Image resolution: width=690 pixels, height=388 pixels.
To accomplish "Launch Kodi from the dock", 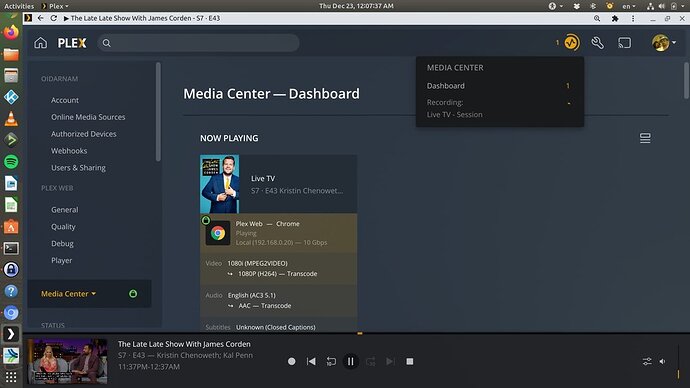I will [x=11, y=97].
